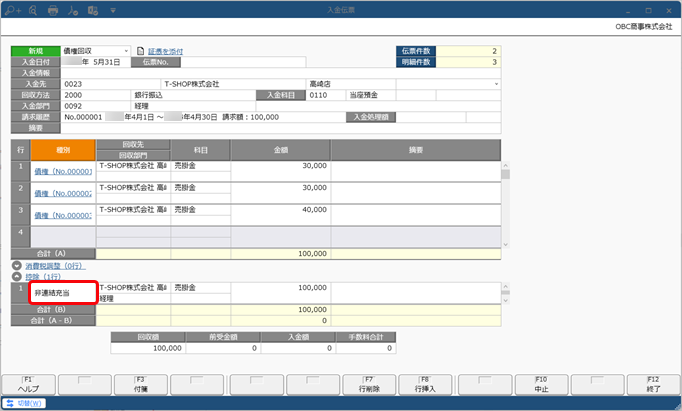Click row 1 摘要 cell in detail table
This screenshot has height=411, width=682.
416,171
